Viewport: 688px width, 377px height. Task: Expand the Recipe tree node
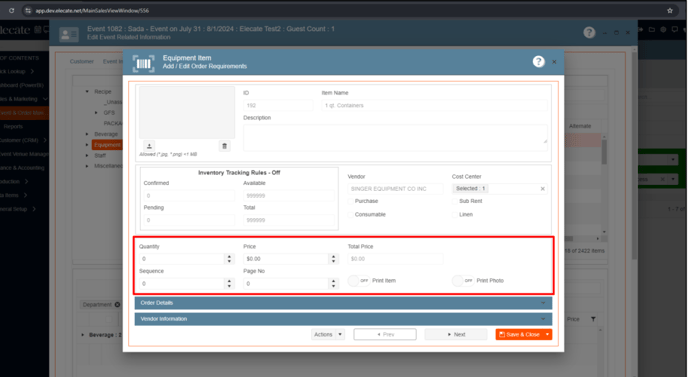pyautogui.click(x=87, y=92)
